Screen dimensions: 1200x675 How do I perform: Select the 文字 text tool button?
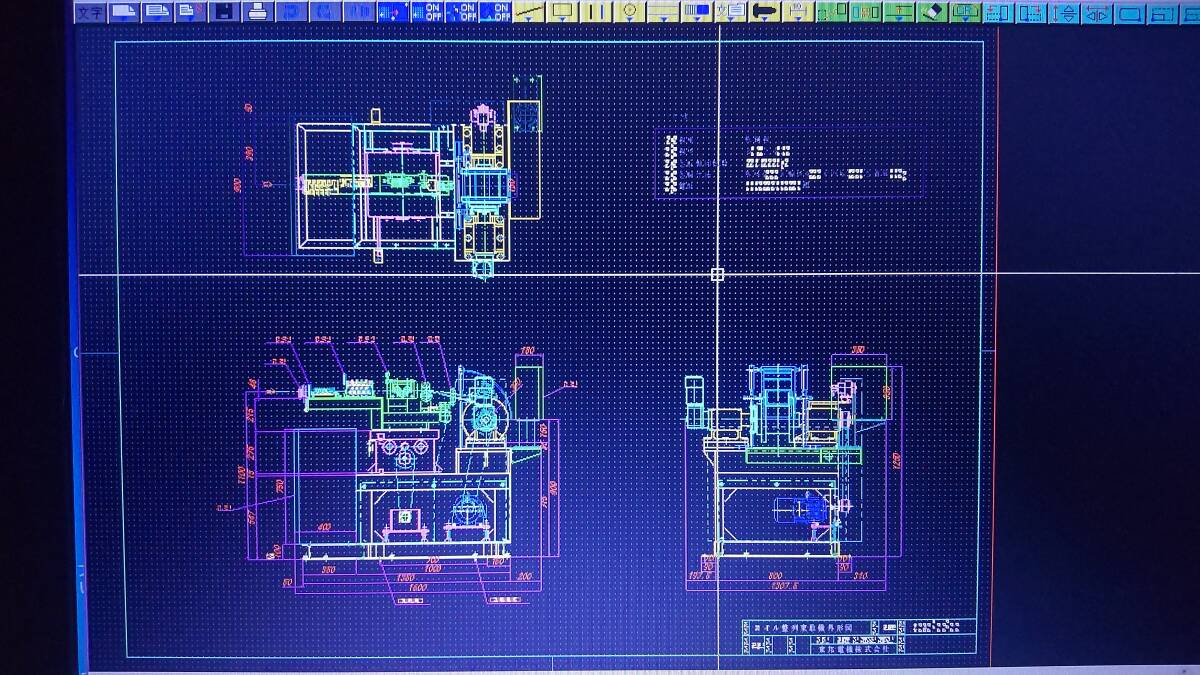tap(90, 12)
